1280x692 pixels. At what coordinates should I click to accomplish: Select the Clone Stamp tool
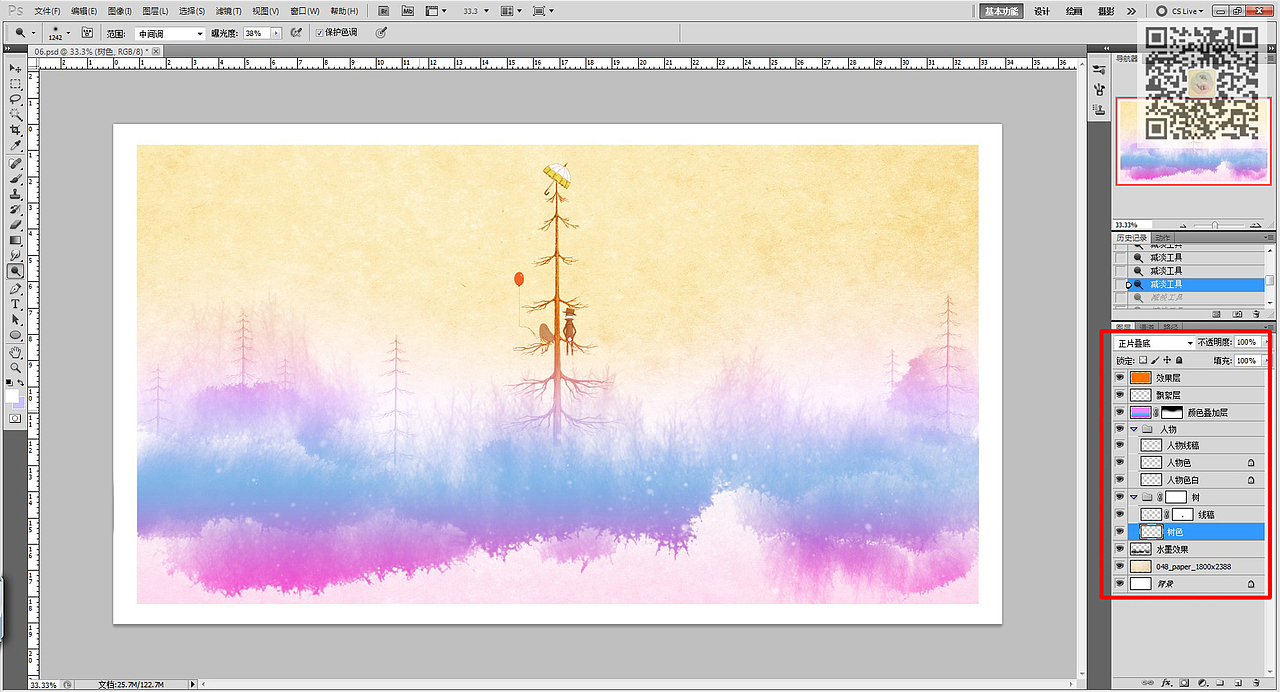pyautogui.click(x=15, y=194)
